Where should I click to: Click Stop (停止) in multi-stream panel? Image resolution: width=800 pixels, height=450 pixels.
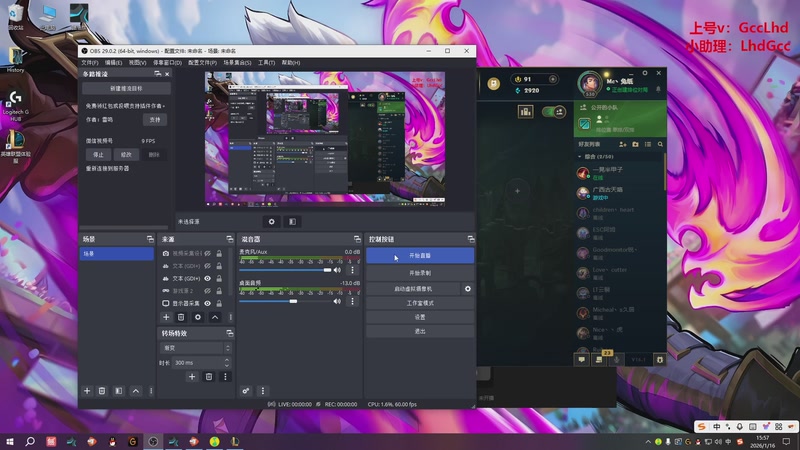point(98,155)
